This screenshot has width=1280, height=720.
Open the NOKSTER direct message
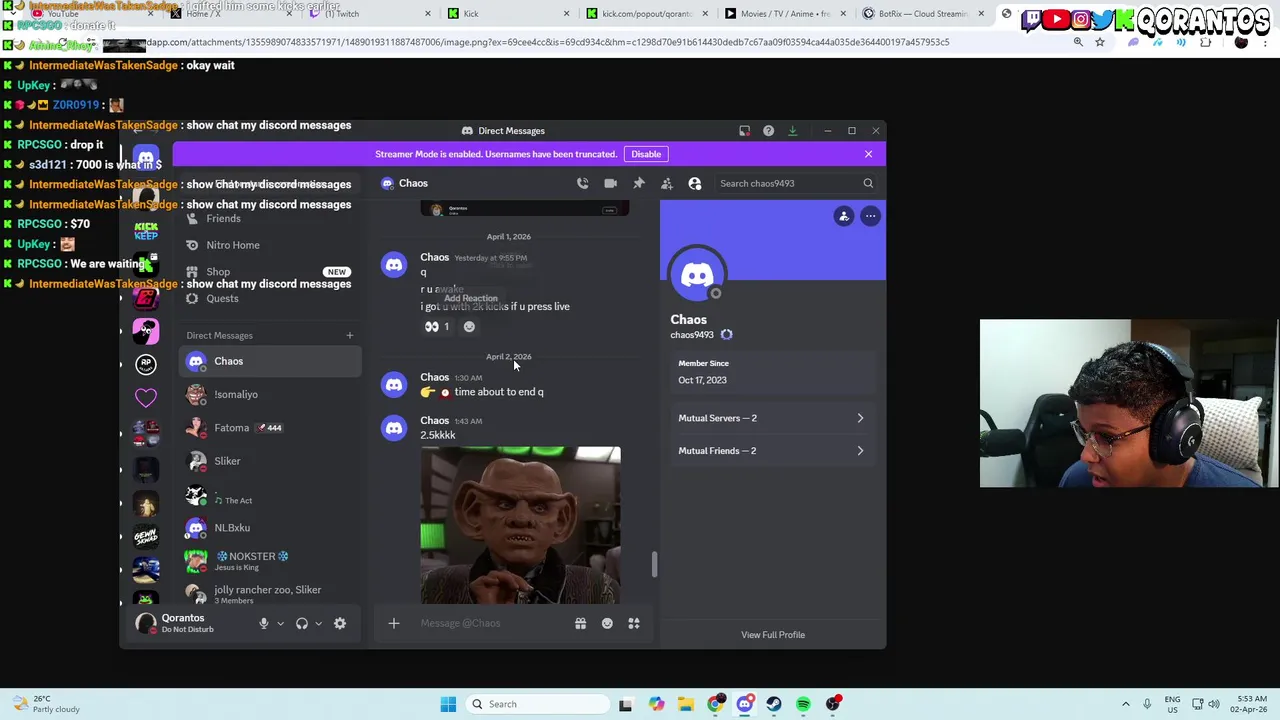pyautogui.click(x=270, y=561)
